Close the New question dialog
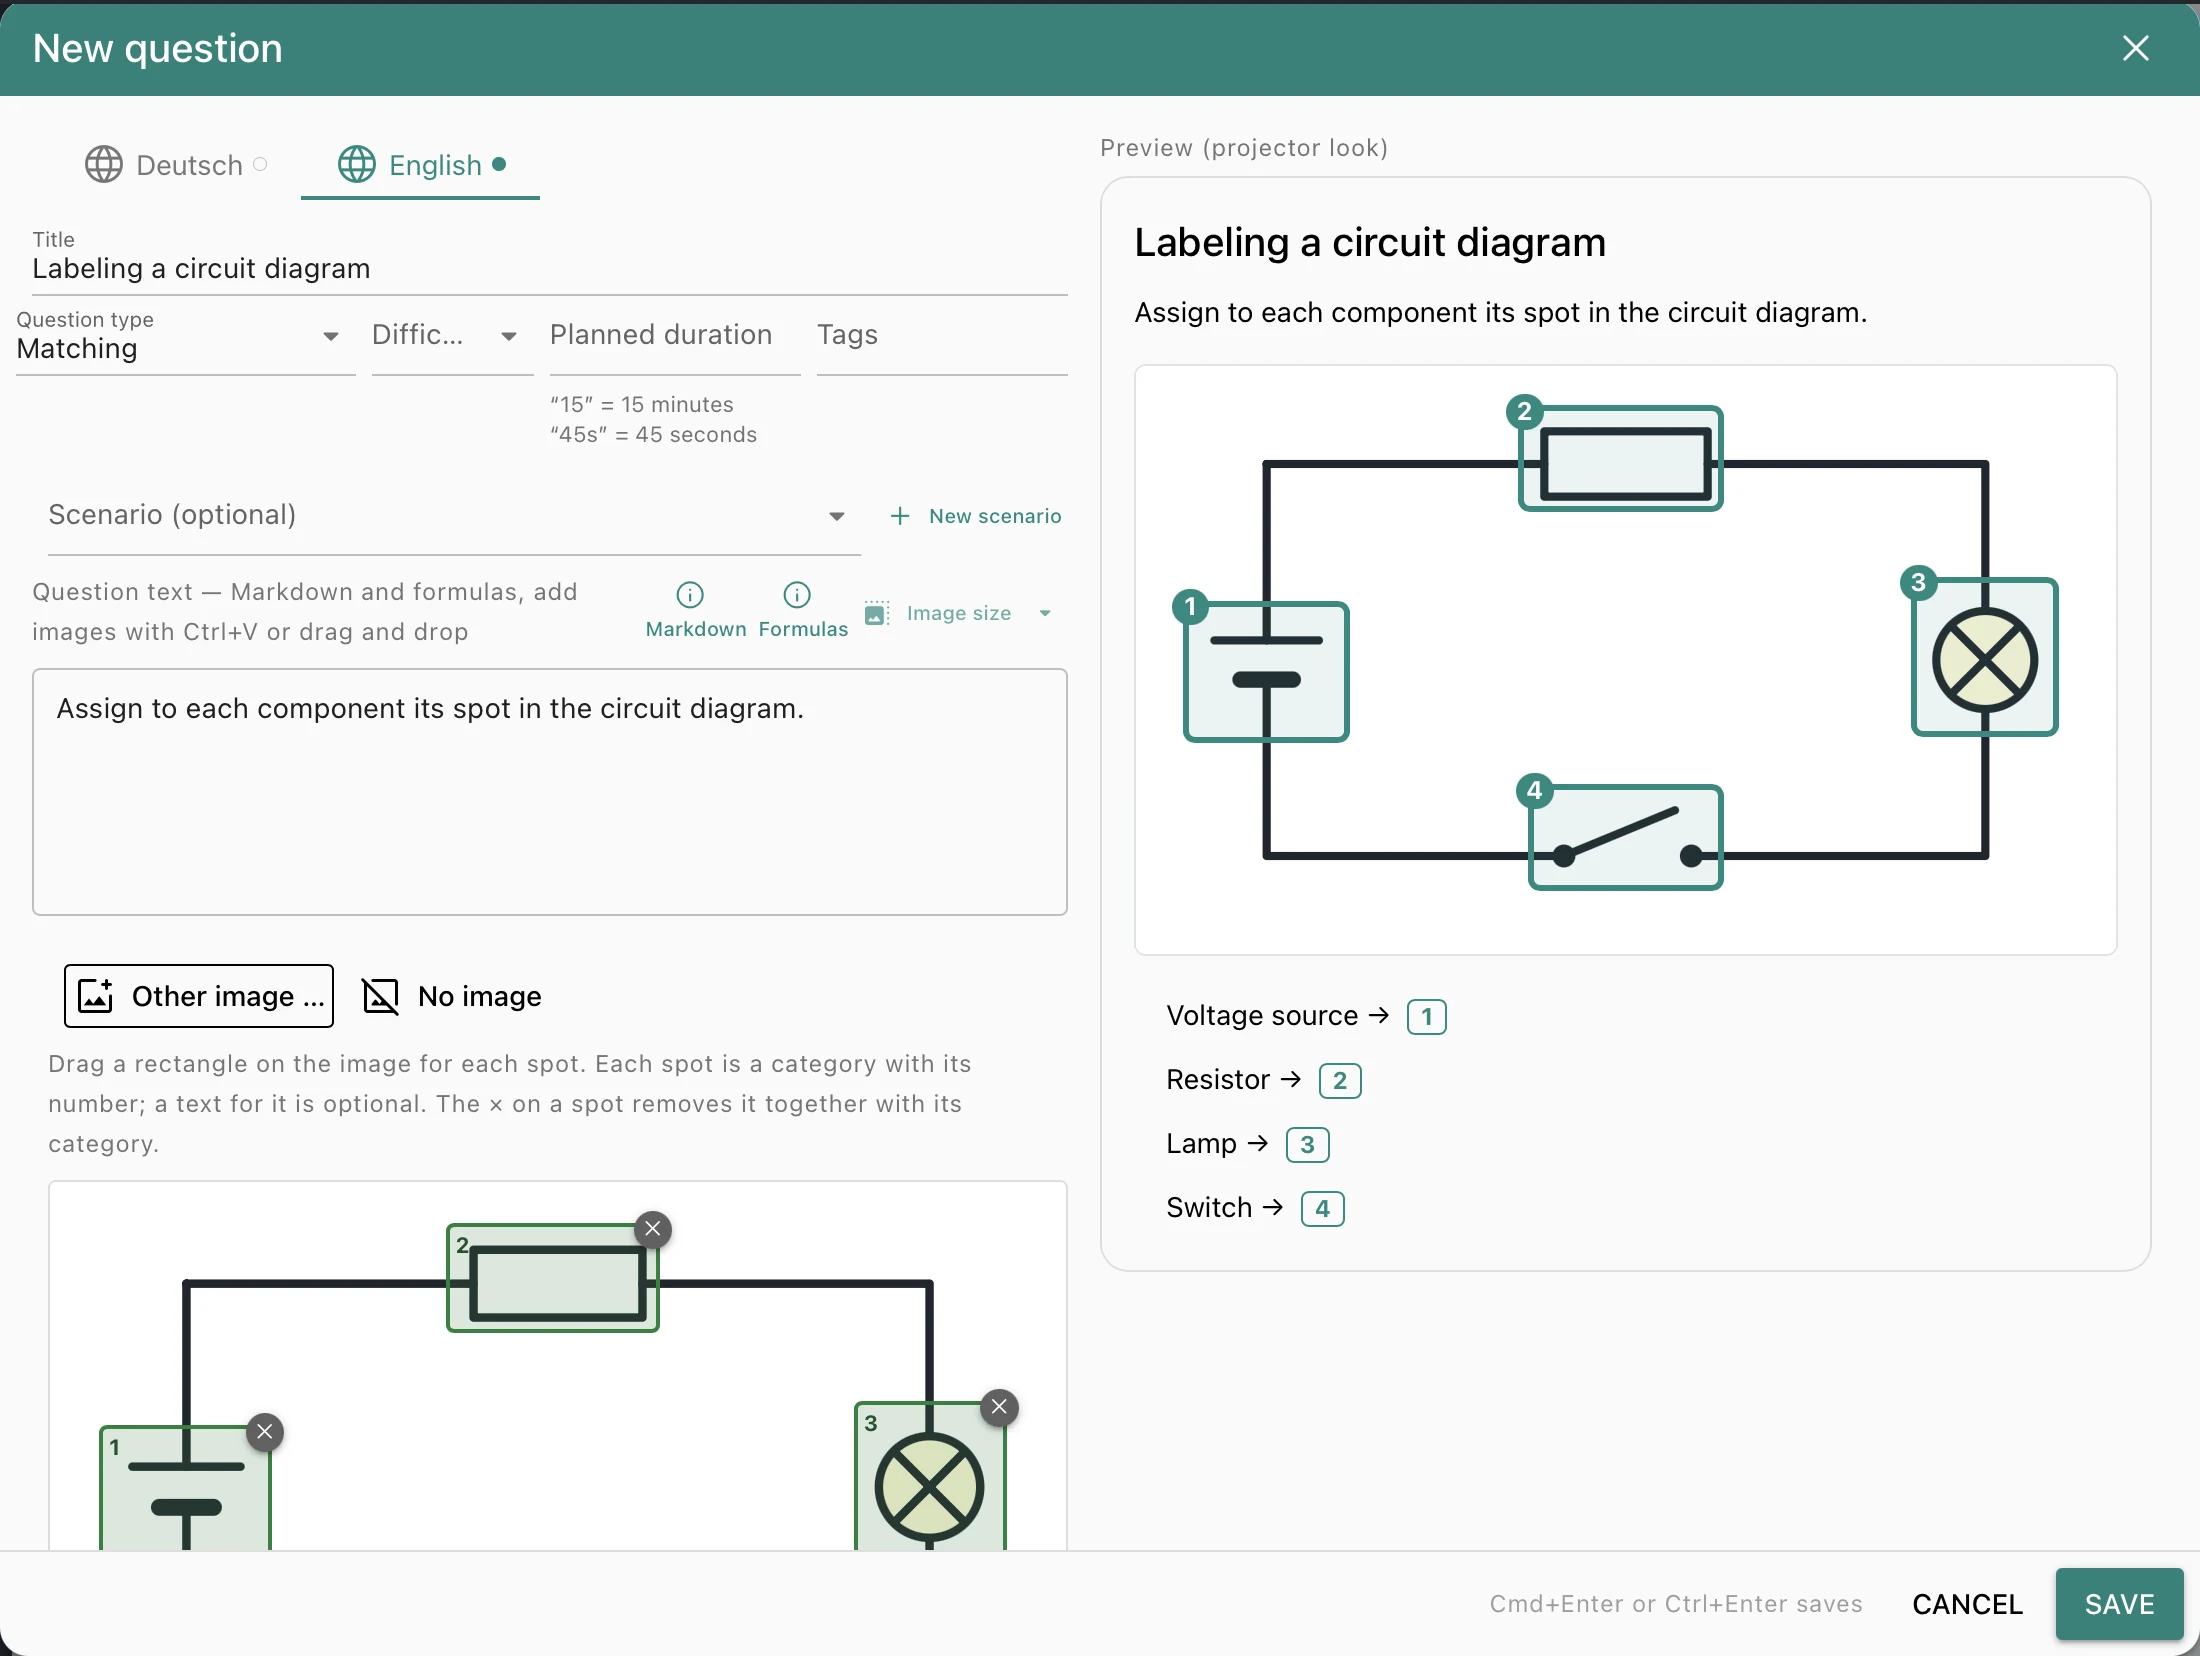2200x1656 pixels. click(2135, 48)
